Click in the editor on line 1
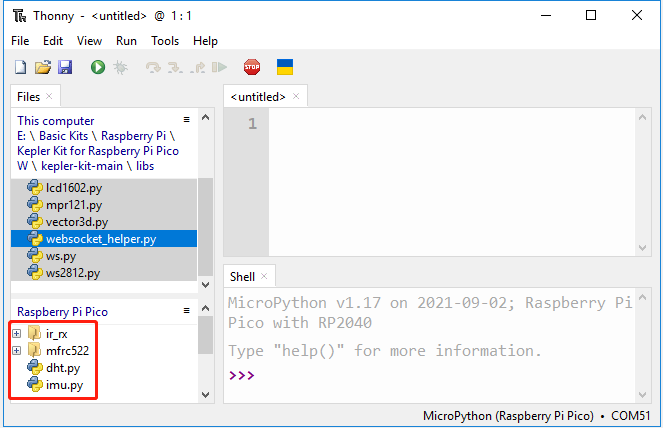The width and height of the screenshot is (663, 428). pyautogui.click(x=452, y=124)
